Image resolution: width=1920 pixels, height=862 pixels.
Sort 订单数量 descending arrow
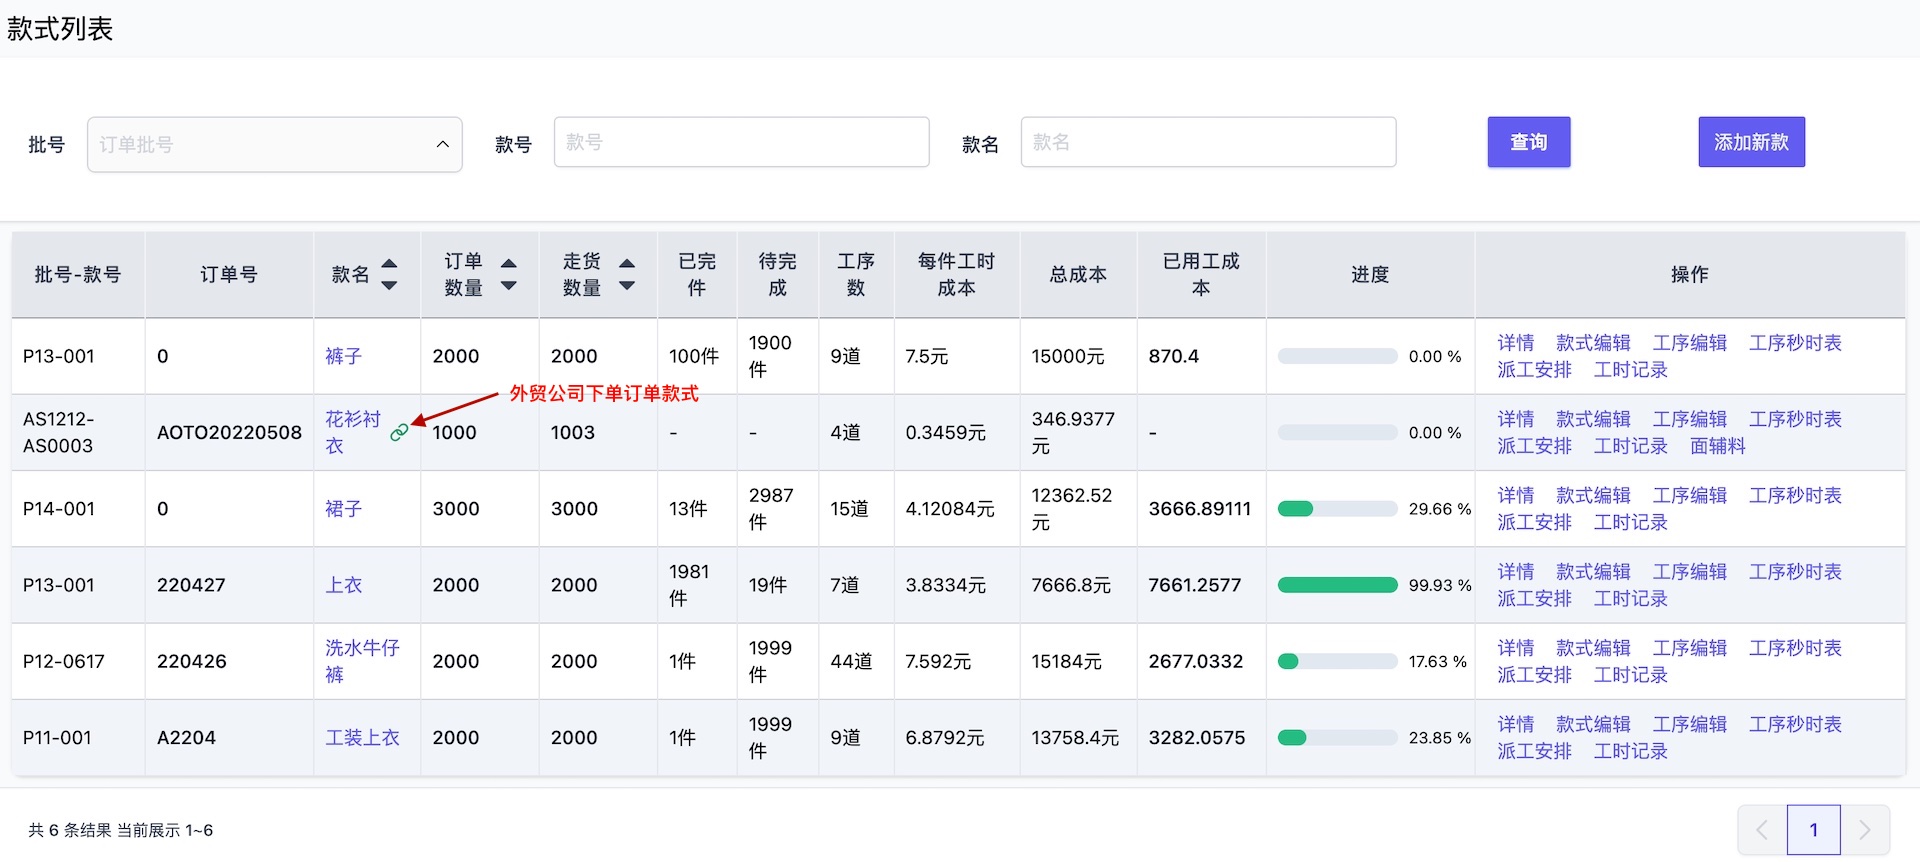tap(508, 285)
